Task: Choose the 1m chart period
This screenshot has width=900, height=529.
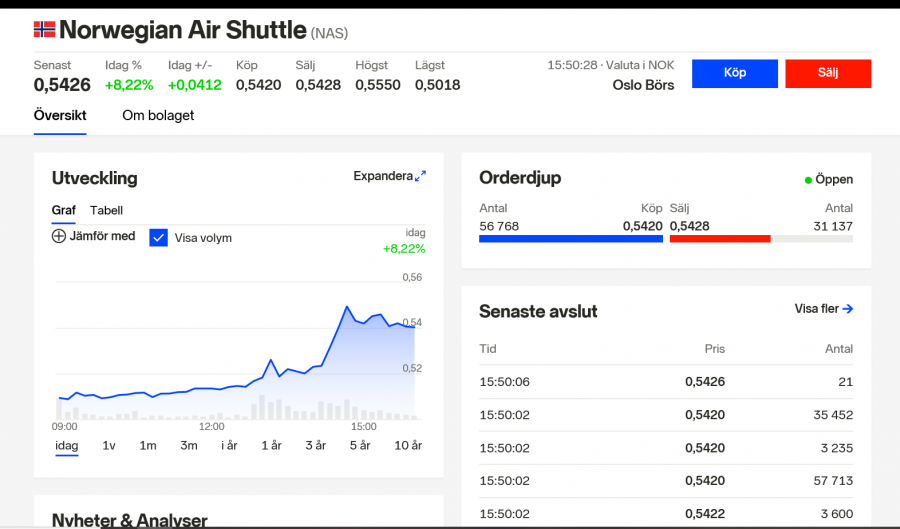Action: [x=148, y=445]
